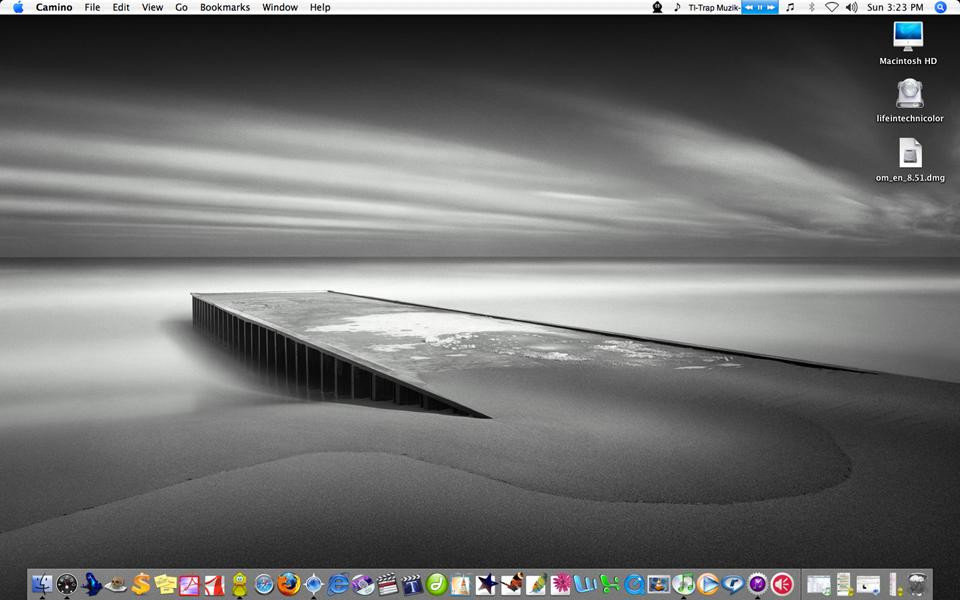The image size is (960, 600).
Task: Open the blue speech bubble dock icon
Action: 733,584
